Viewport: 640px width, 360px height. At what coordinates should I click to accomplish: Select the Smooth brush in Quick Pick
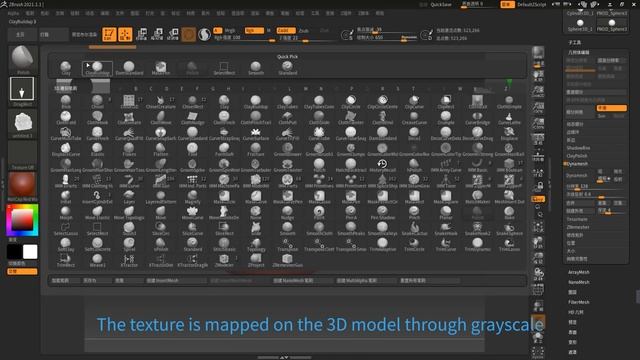tap(256, 68)
